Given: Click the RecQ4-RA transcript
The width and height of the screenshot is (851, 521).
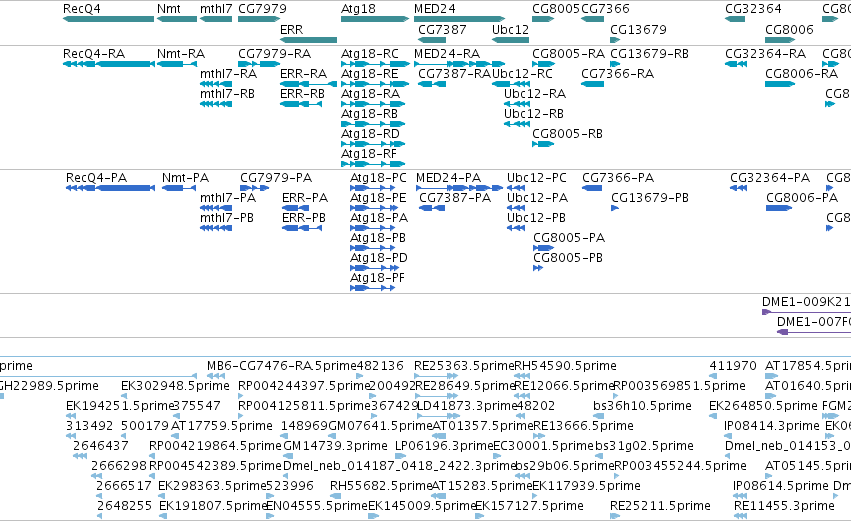Looking at the screenshot, I should [x=109, y=64].
